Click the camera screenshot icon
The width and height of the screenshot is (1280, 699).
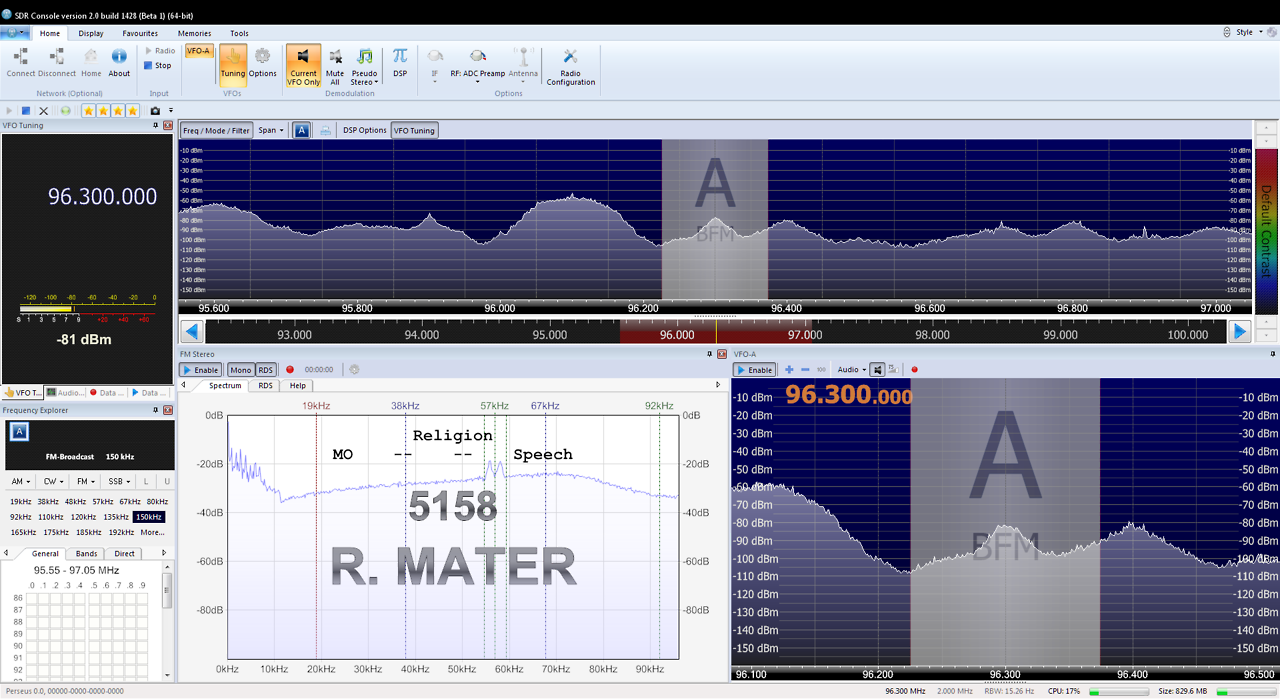[155, 110]
